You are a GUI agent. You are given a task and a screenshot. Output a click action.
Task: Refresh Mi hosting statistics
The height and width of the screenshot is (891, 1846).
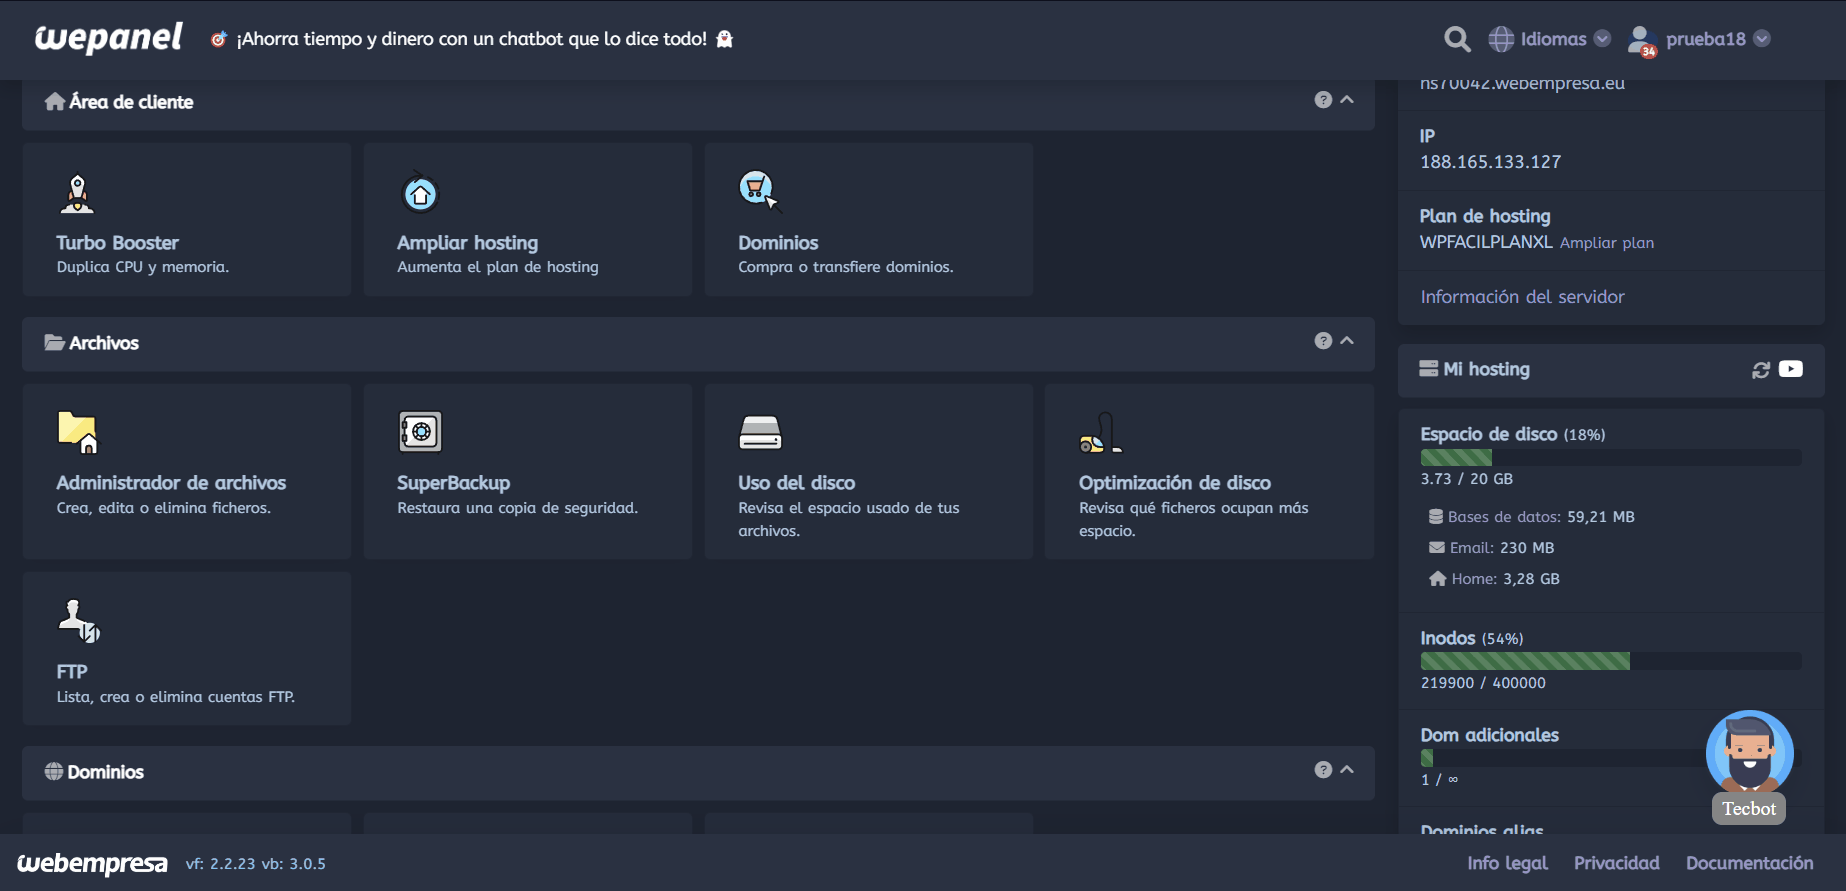pos(1761,370)
